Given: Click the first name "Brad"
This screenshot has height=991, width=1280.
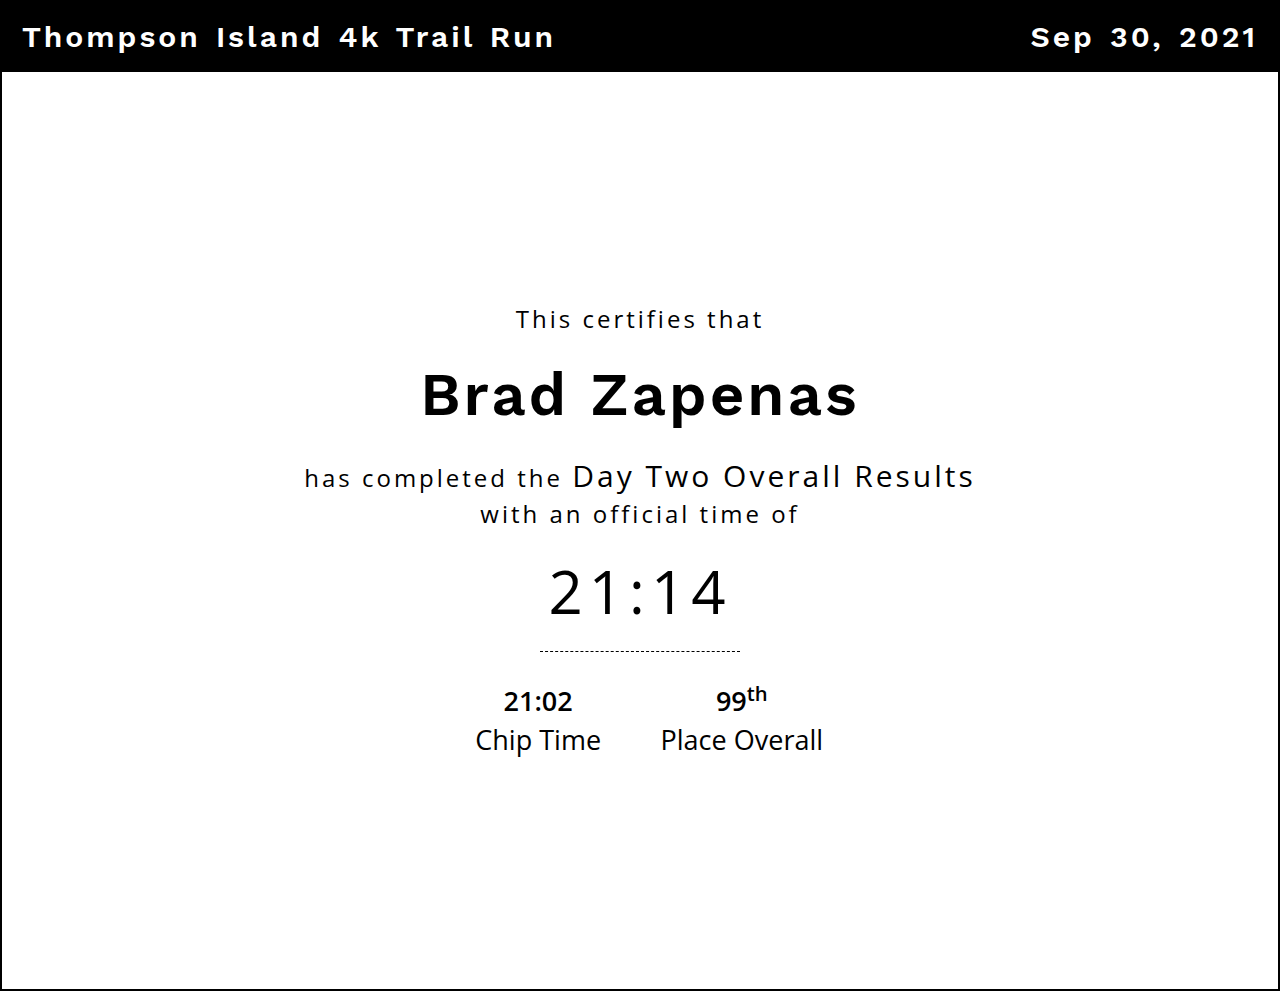Looking at the screenshot, I should (x=493, y=395).
